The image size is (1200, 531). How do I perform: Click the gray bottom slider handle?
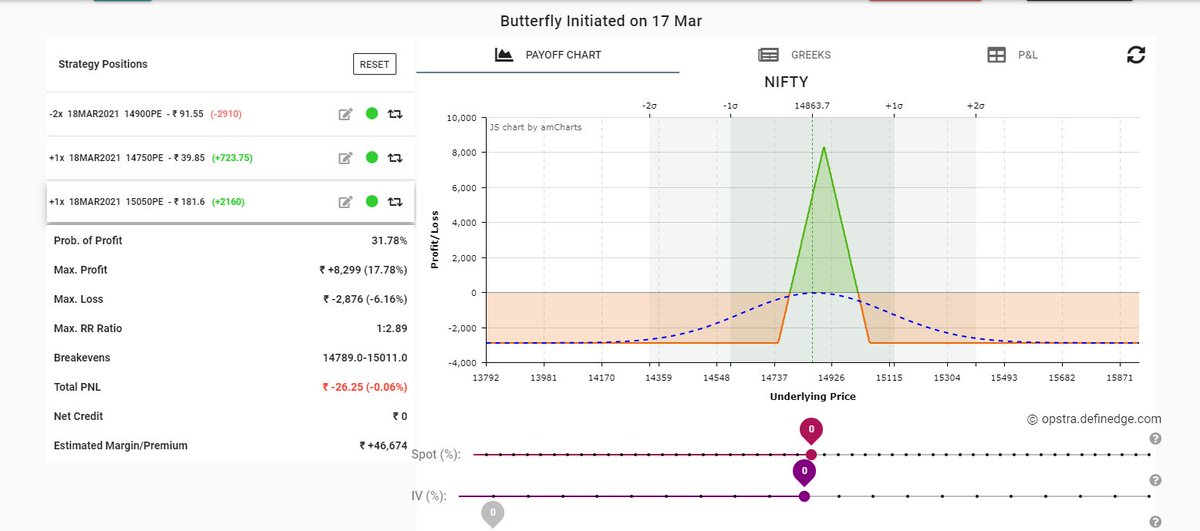(x=492, y=515)
